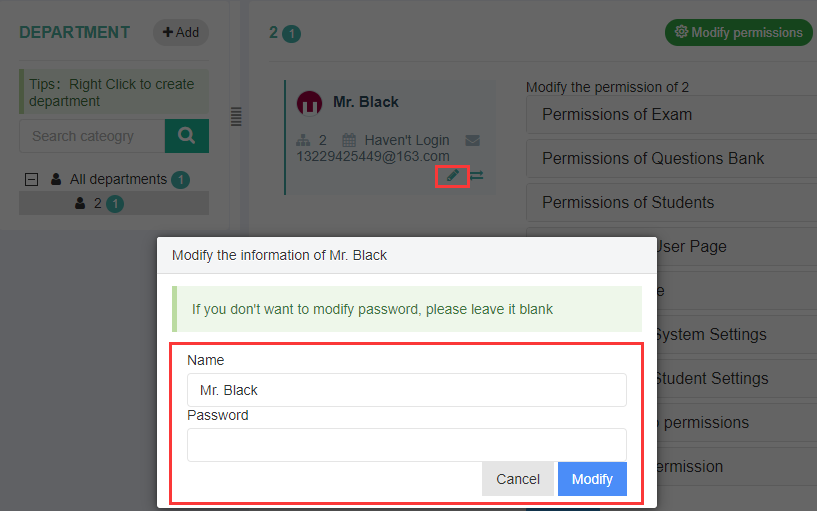Screen dimensions: 817x511
Task: Click the Password input field
Action: point(407,445)
